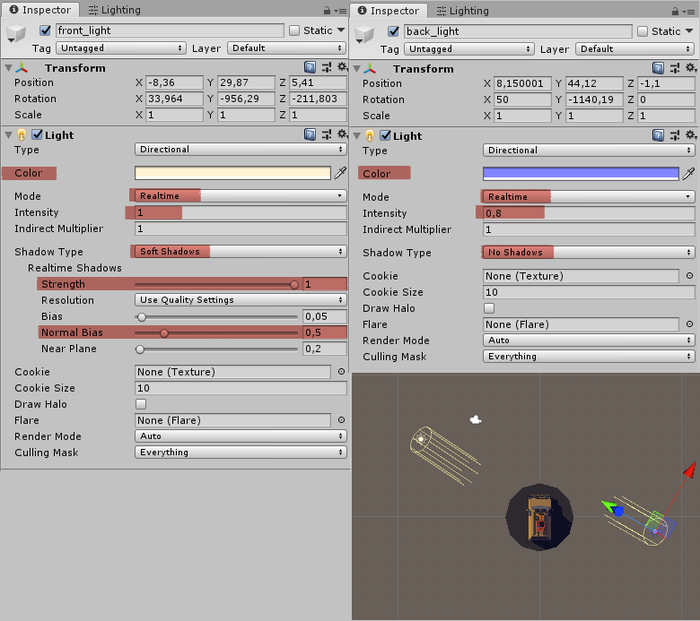Switch to the Lighting tab in left panel
This screenshot has height=621, width=700.
point(114,10)
